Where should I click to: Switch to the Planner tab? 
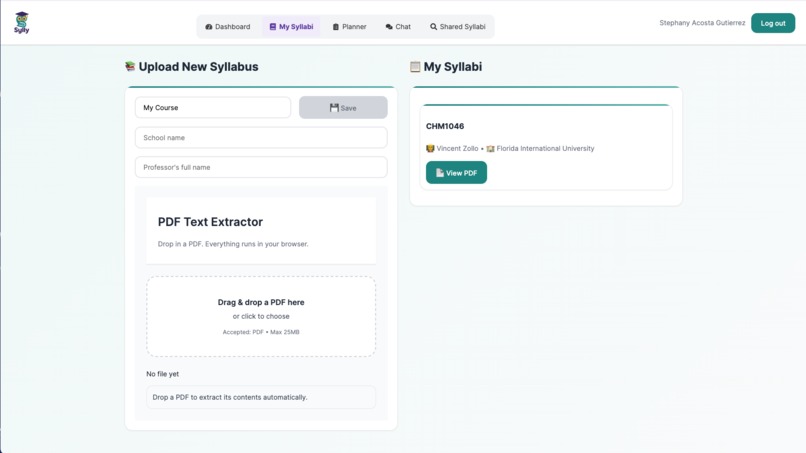[x=350, y=27]
